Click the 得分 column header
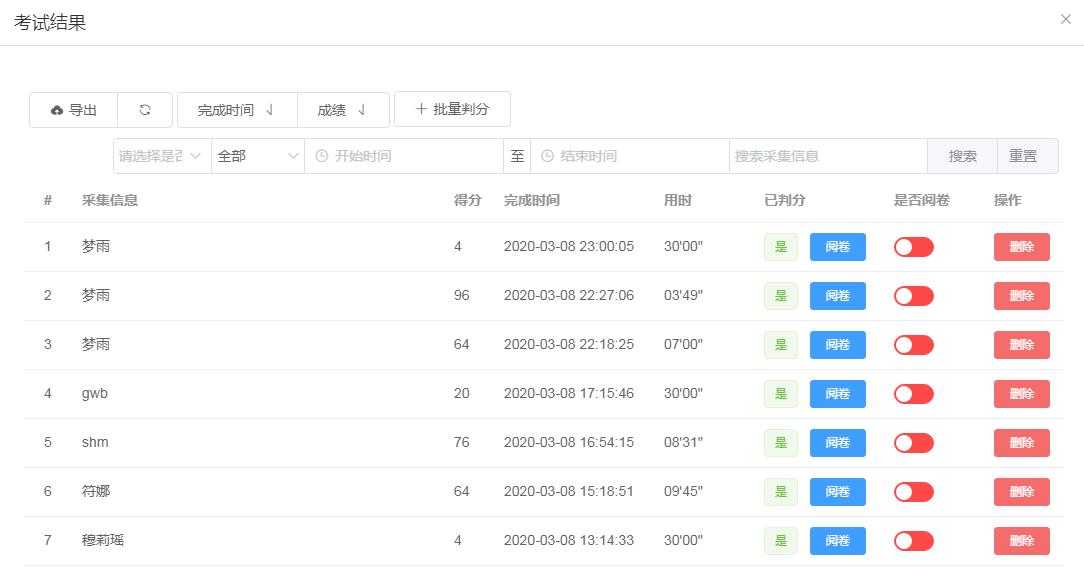 467,201
